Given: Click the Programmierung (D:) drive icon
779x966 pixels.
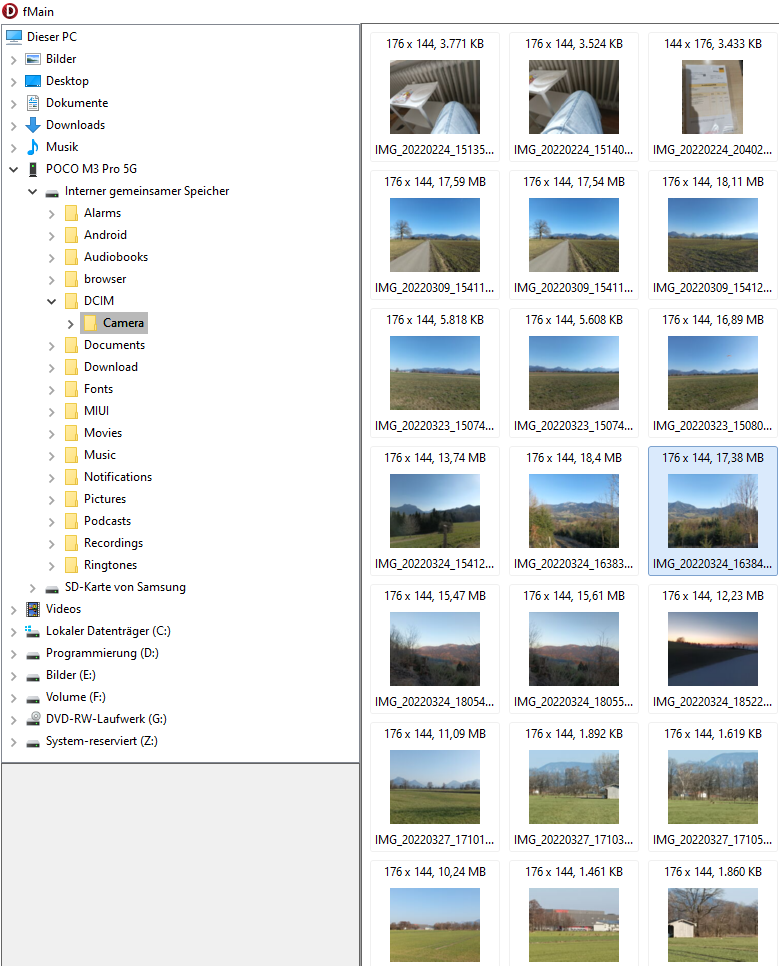Looking at the screenshot, I should [x=33, y=654].
